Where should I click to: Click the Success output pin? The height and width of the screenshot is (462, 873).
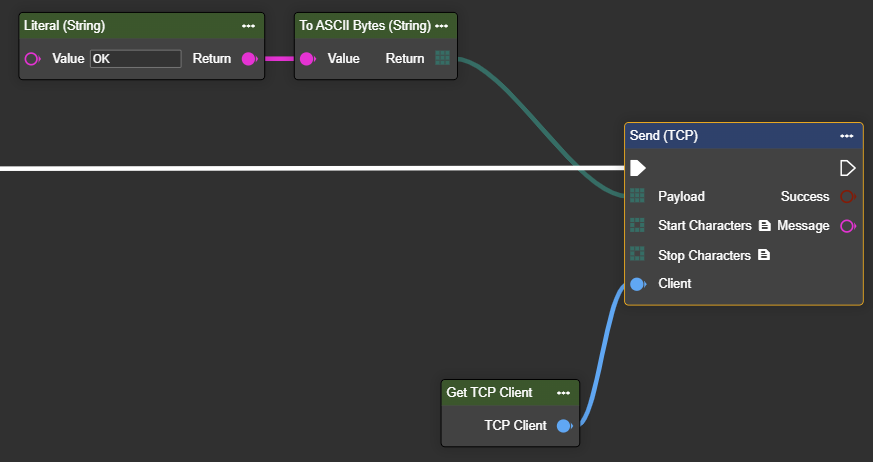pos(848,197)
